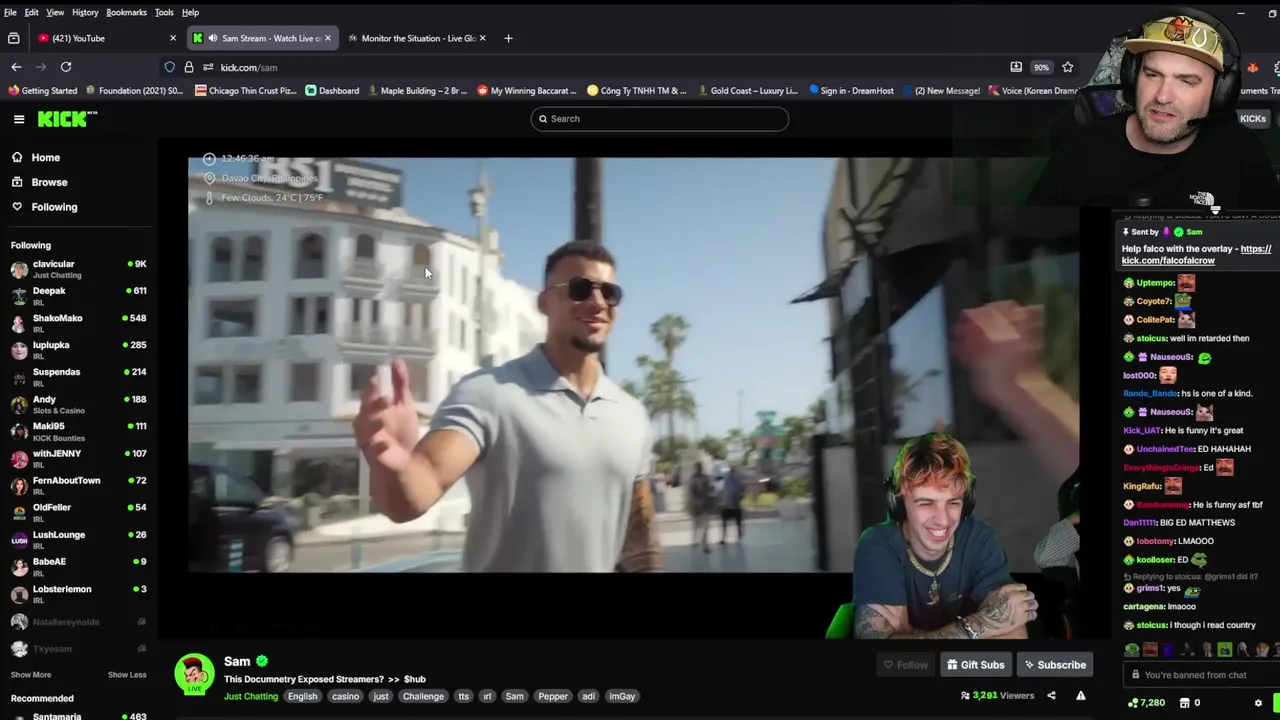The image size is (1280, 720).
Task: Click the Kick Search box
Action: pyautogui.click(x=660, y=119)
